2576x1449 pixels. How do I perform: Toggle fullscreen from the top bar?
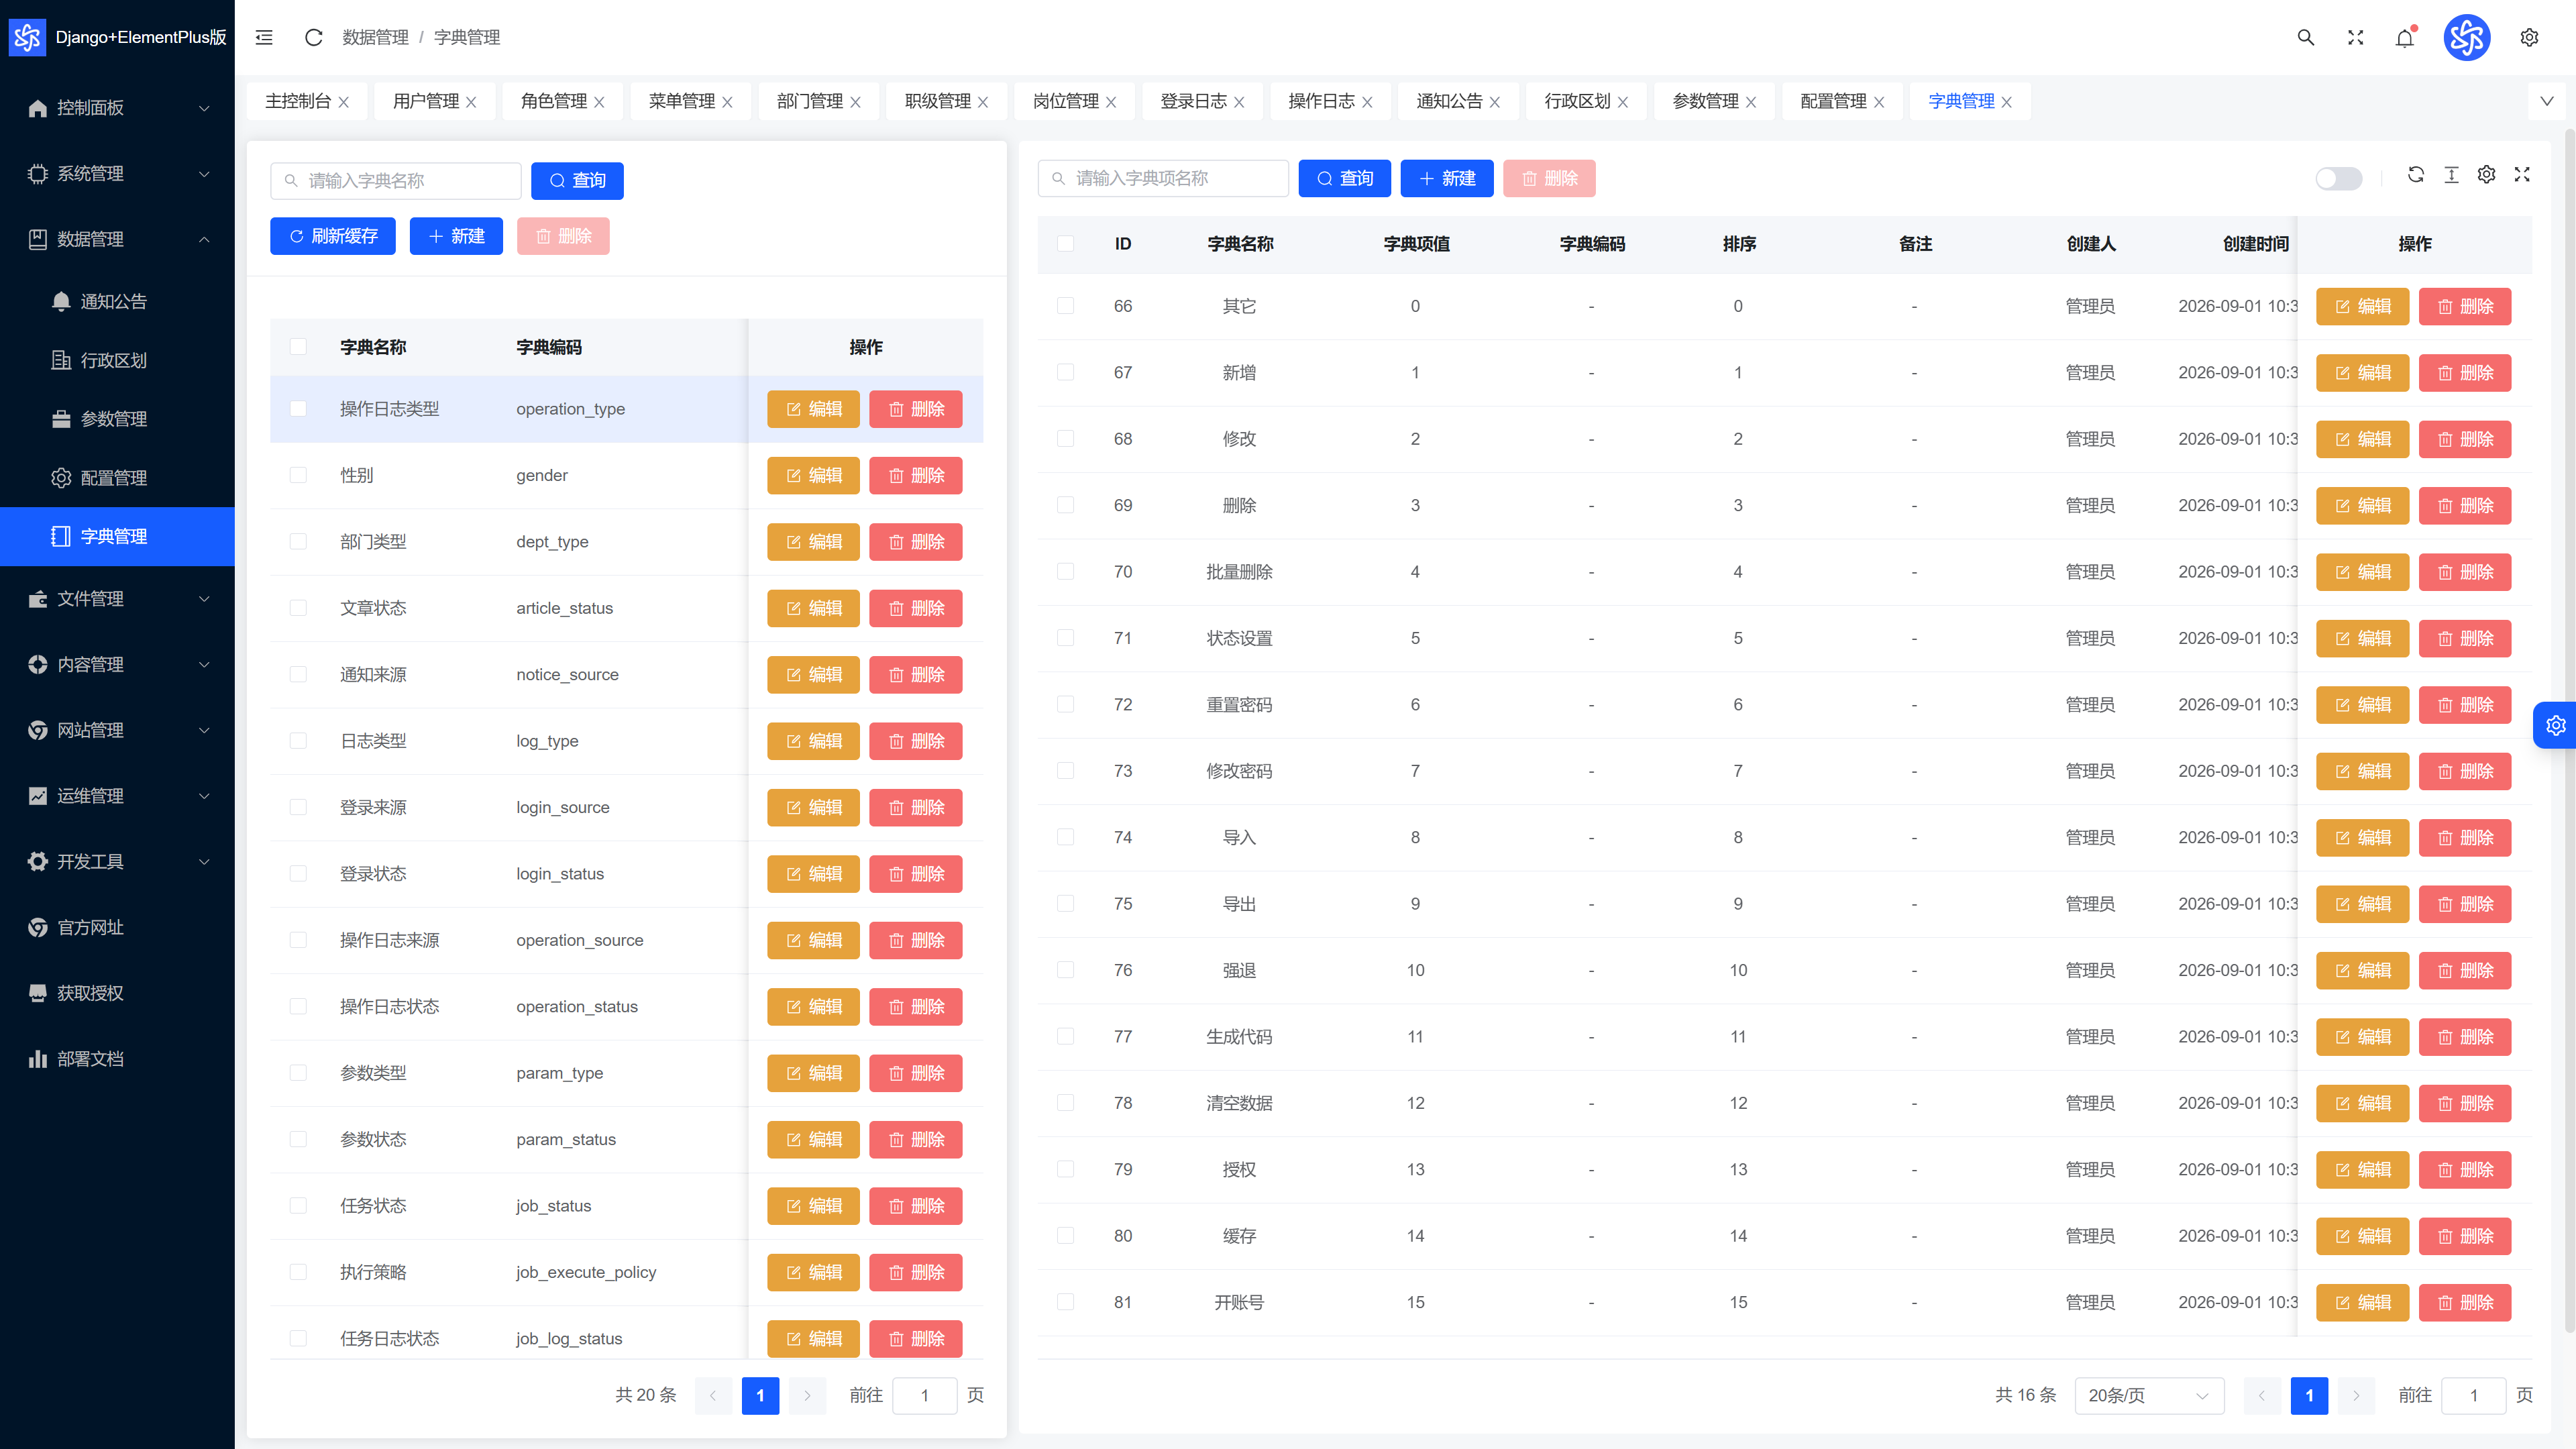click(2356, 37)
